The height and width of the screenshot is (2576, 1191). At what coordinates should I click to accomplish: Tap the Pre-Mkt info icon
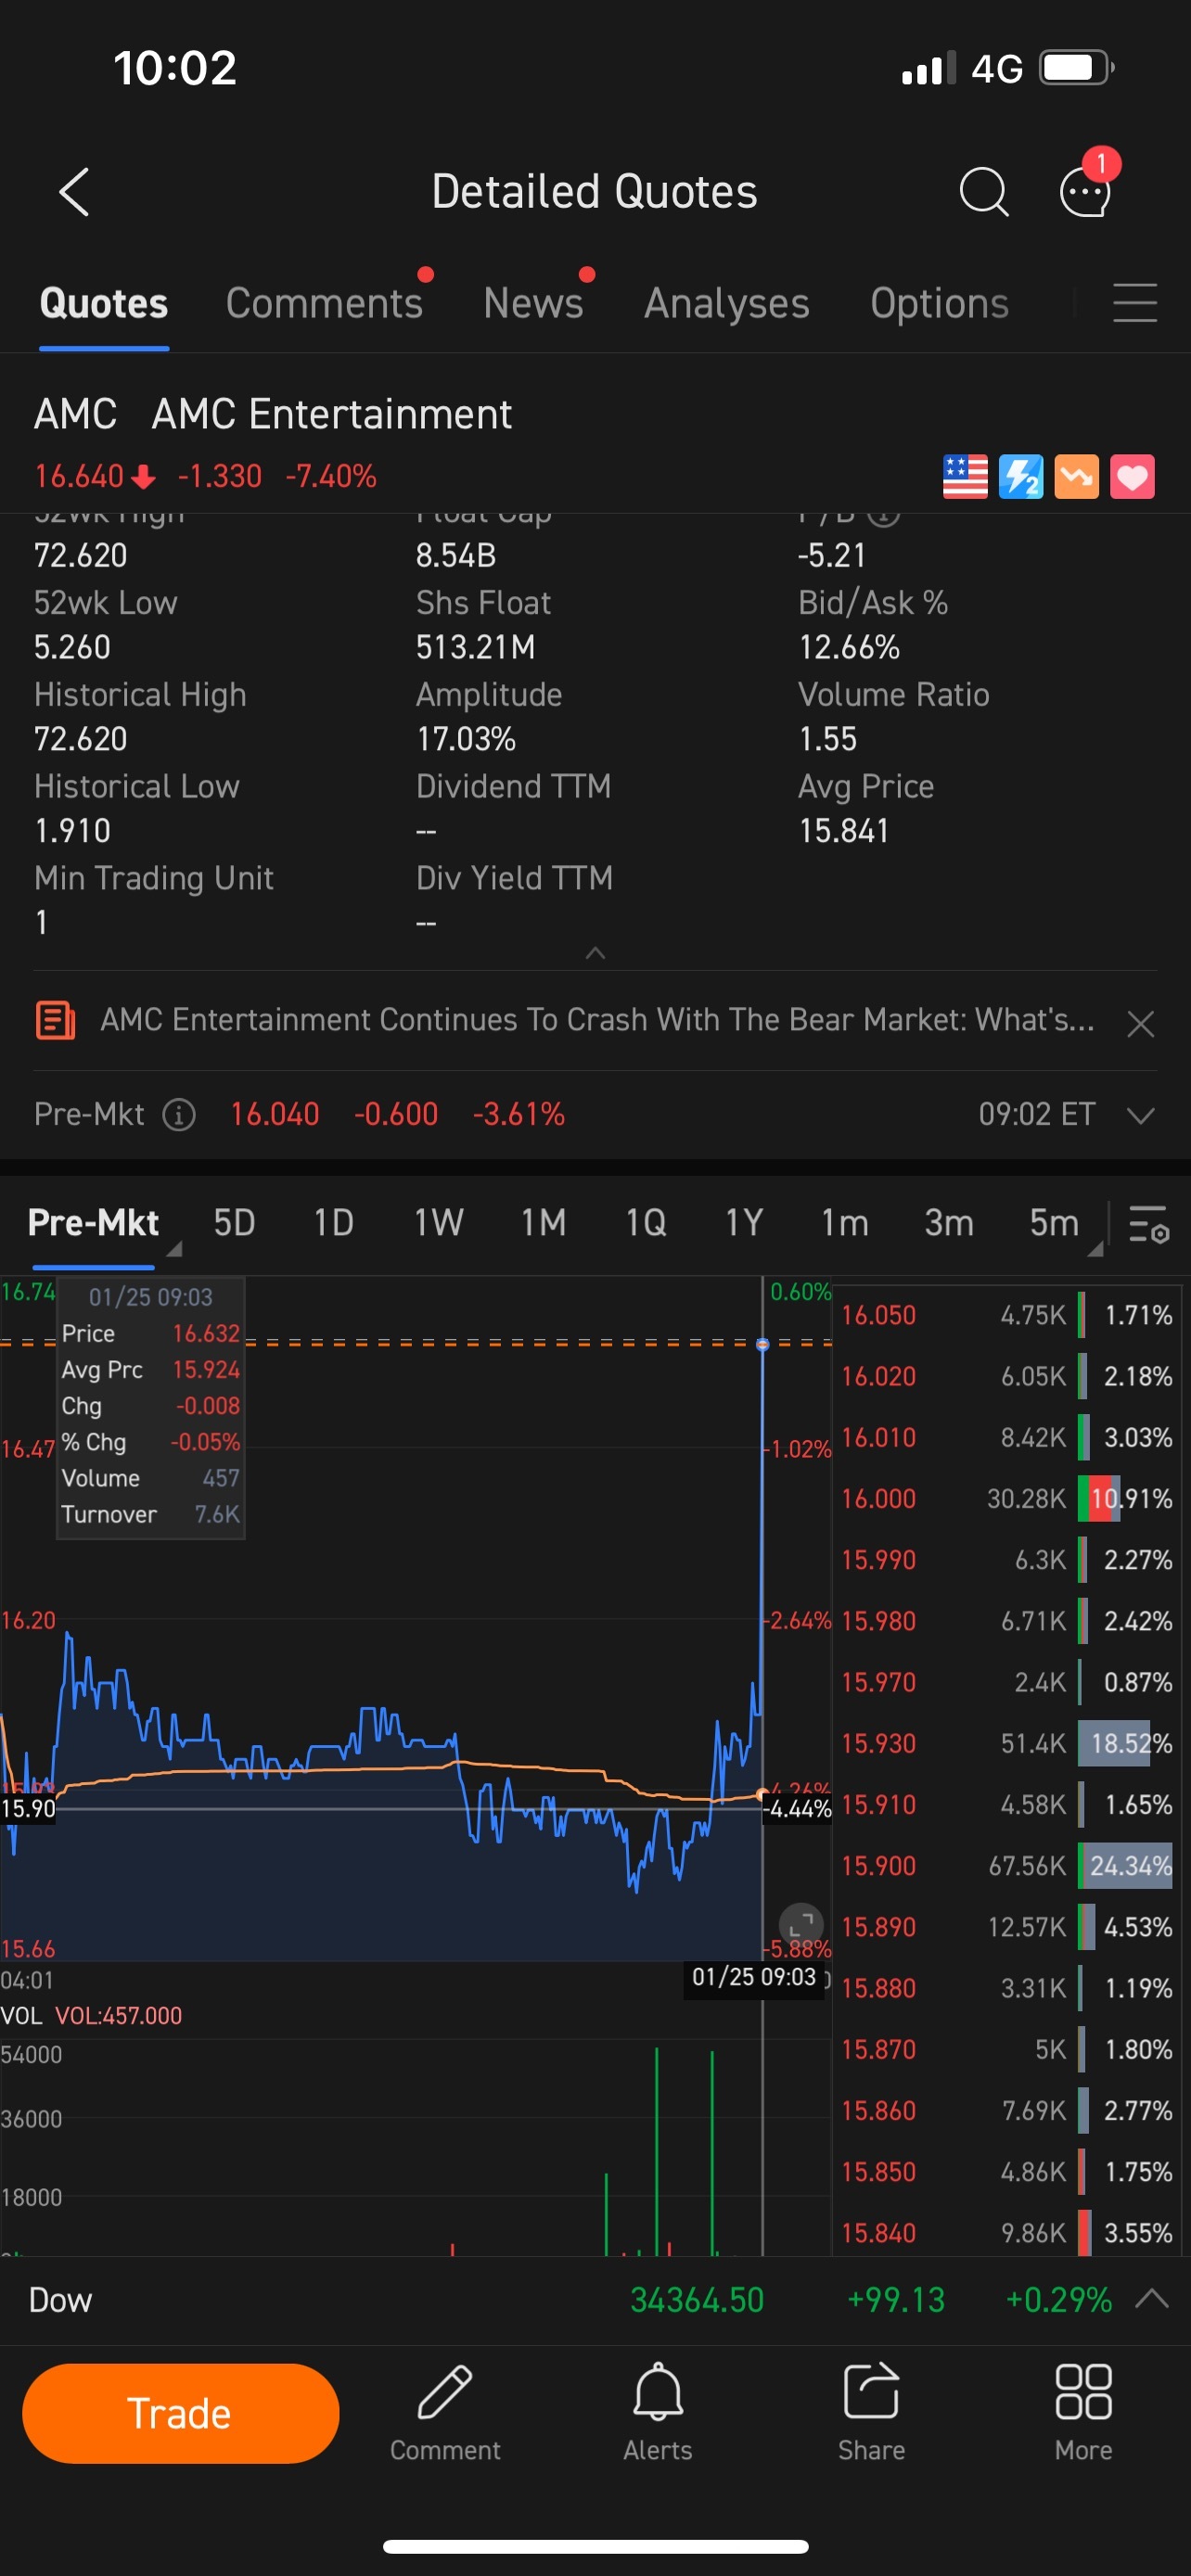click(179, 1114)
